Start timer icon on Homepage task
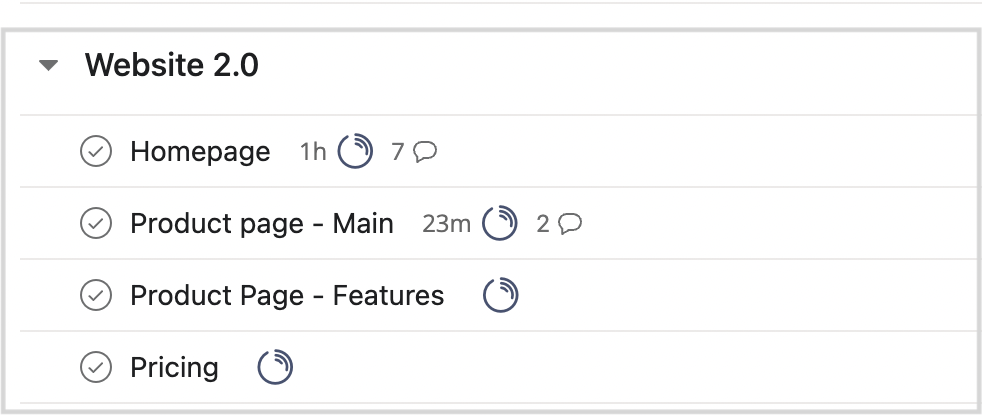Viewport: 982px width, 416px height. click(355, 151)
